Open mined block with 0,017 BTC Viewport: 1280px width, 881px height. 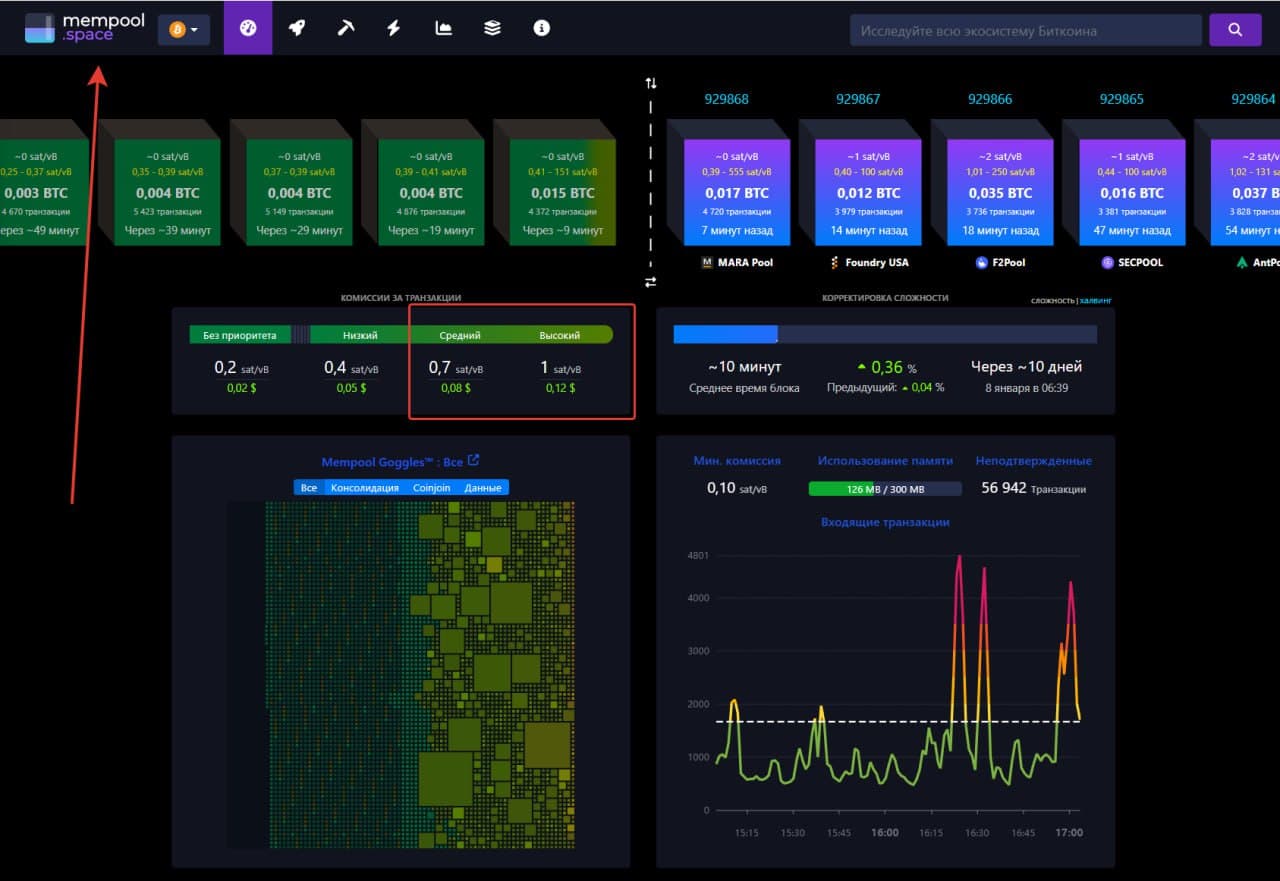(x=736, y=192)
